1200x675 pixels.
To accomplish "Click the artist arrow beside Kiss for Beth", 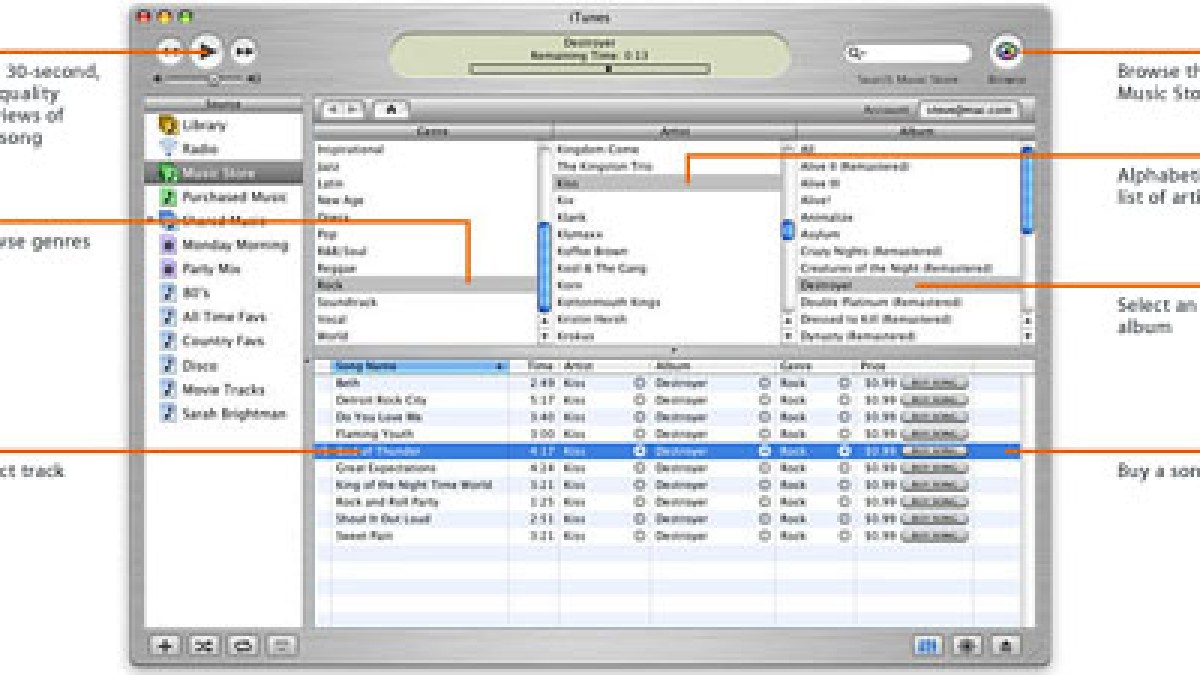I will click(639, 383).
